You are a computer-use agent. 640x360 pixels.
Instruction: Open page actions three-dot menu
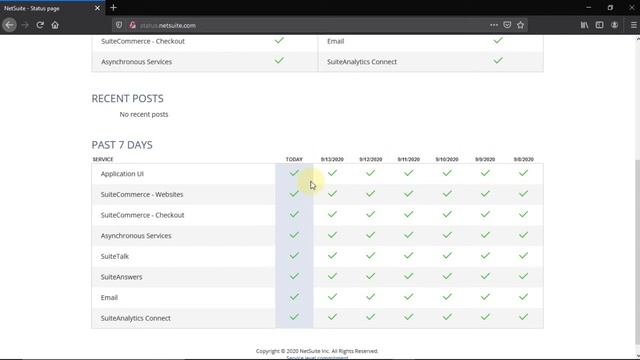[x=494, y=25]
